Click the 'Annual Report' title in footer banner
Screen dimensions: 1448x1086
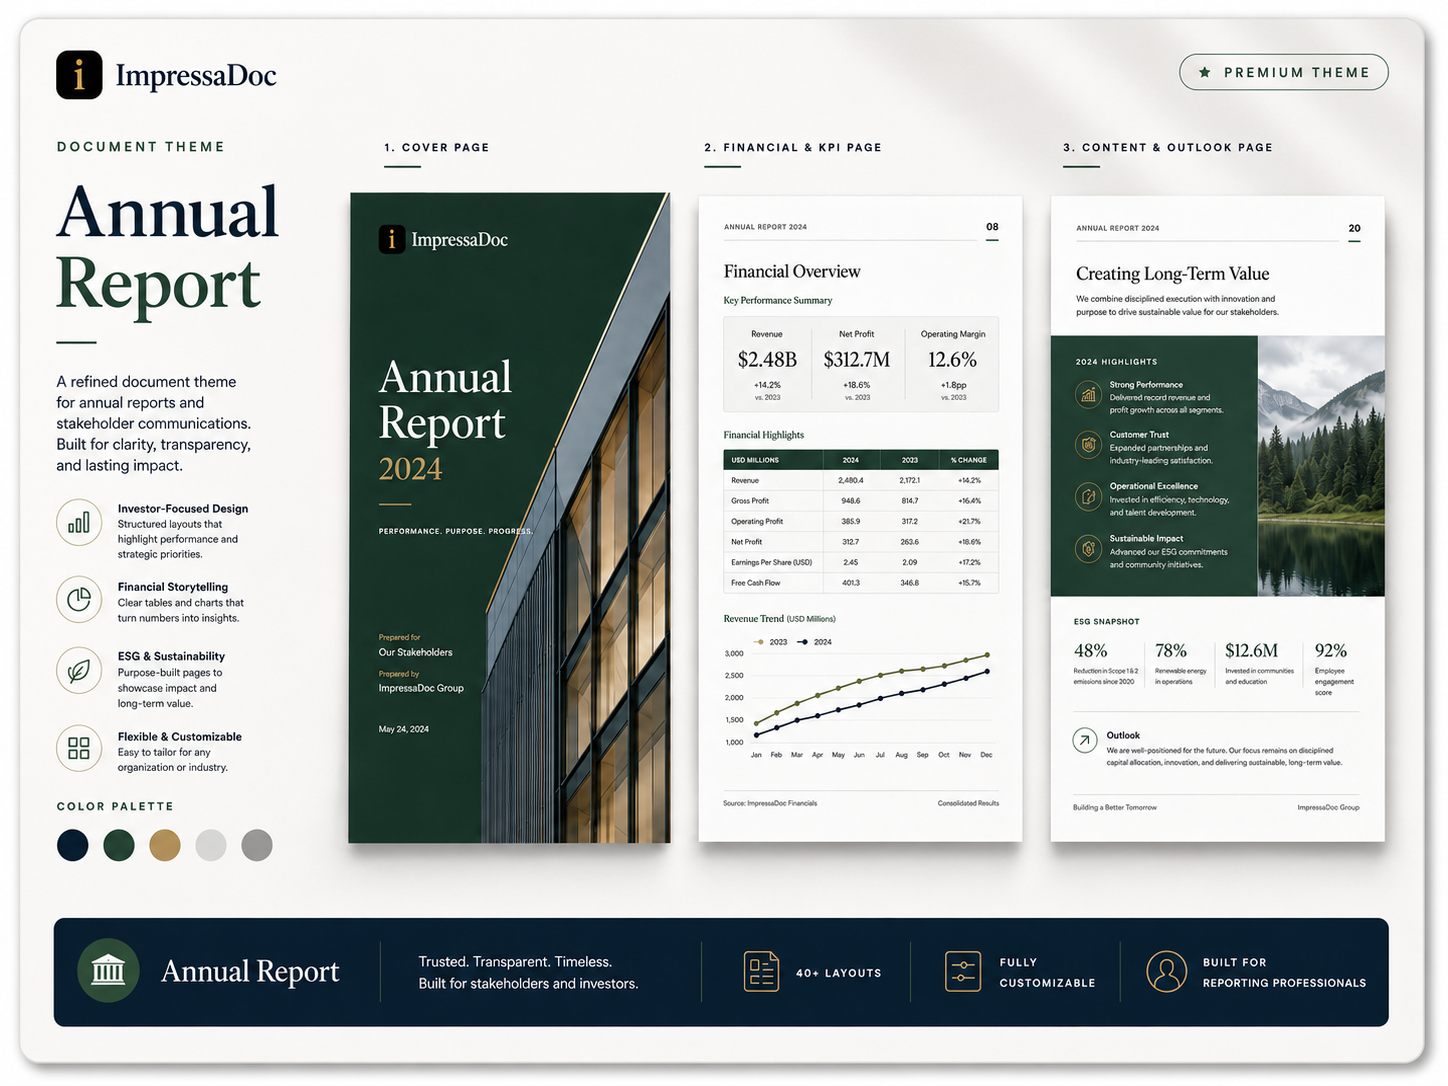[250, 971]
